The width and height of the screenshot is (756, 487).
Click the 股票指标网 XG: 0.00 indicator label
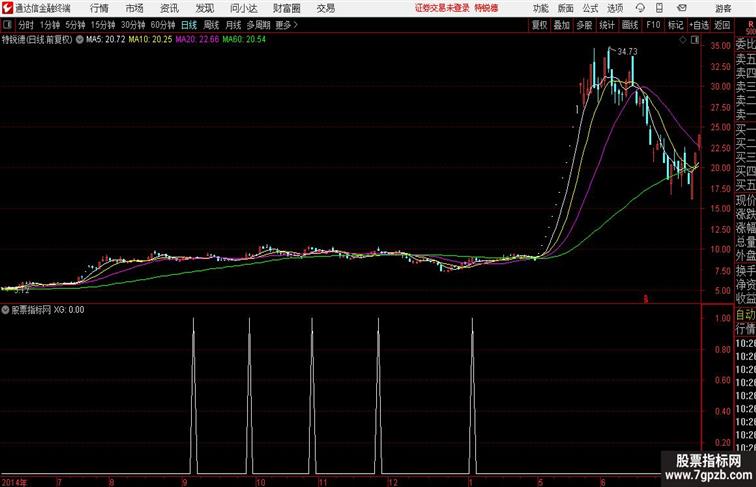[x=48, y=310]
